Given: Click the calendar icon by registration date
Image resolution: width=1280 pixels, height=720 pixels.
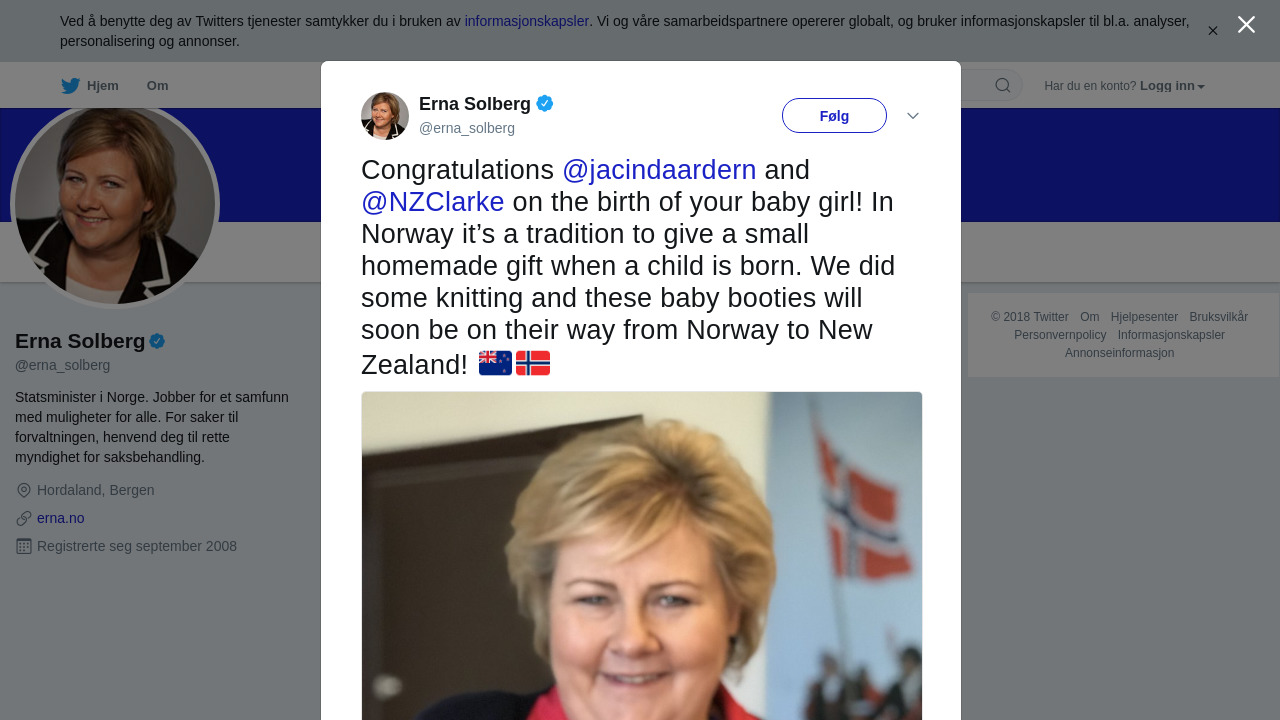Looking at the screenshot, I should tap(24, 546).
